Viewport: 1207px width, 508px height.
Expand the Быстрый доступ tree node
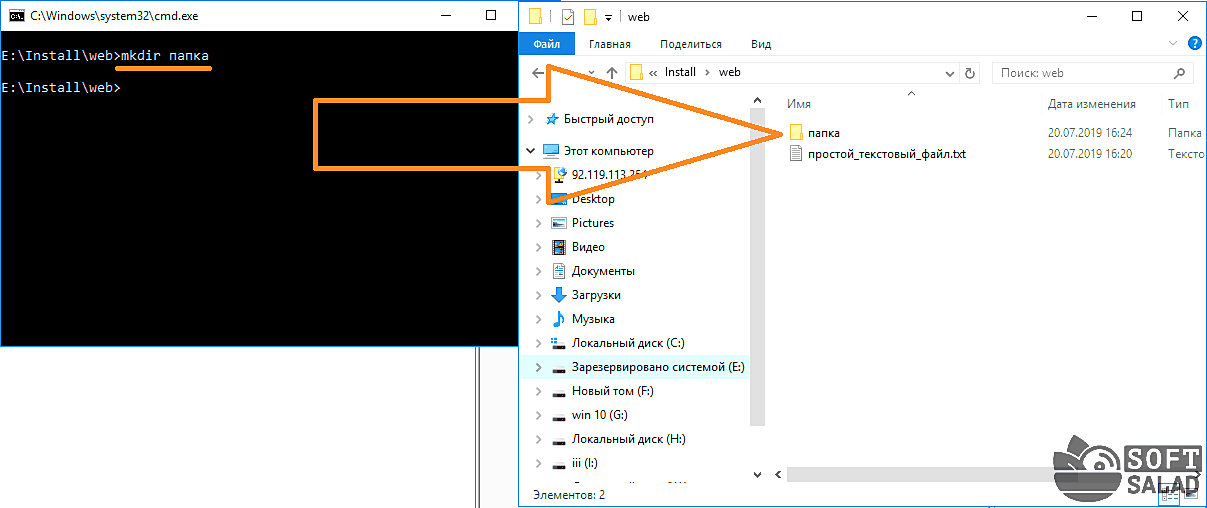coord(530,119)
